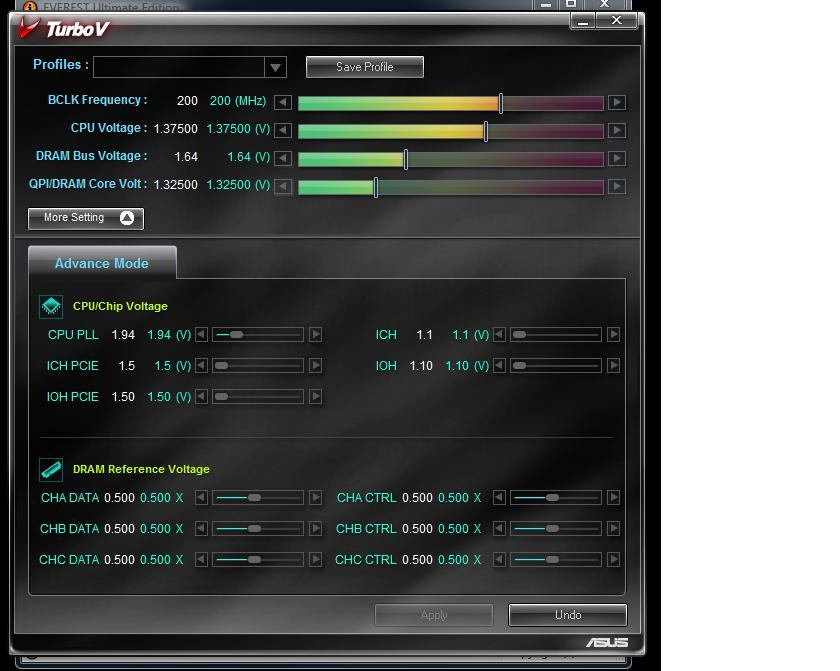
Task: Click the ICH voltage slider track
Action: 556,335
